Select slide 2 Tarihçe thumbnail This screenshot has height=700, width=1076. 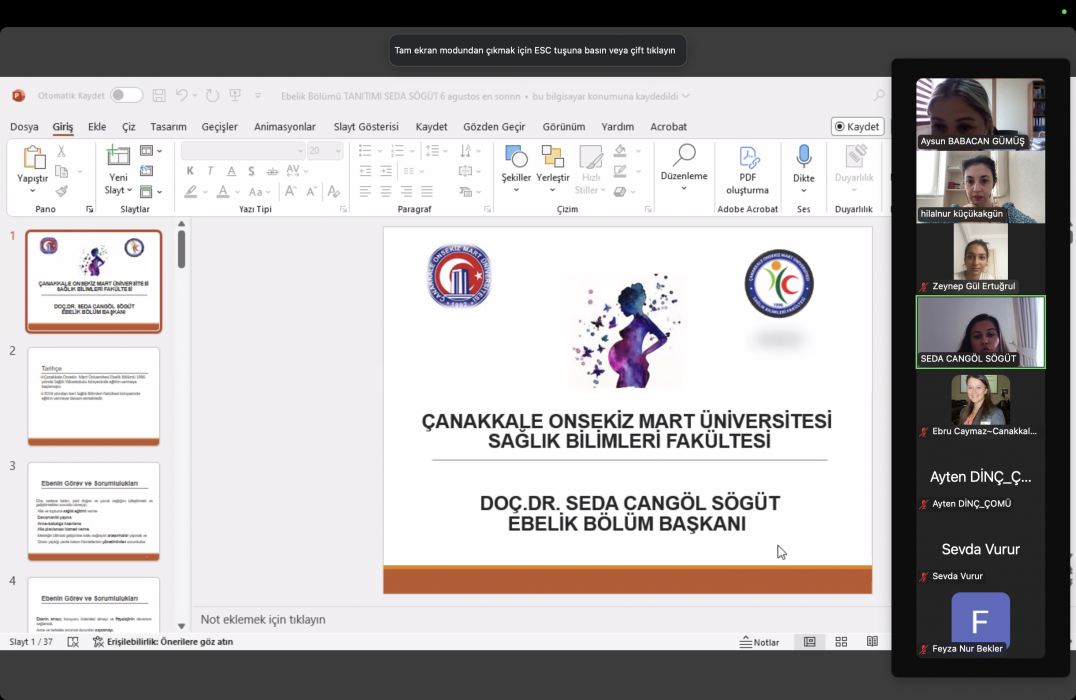[x=93, y=396]
